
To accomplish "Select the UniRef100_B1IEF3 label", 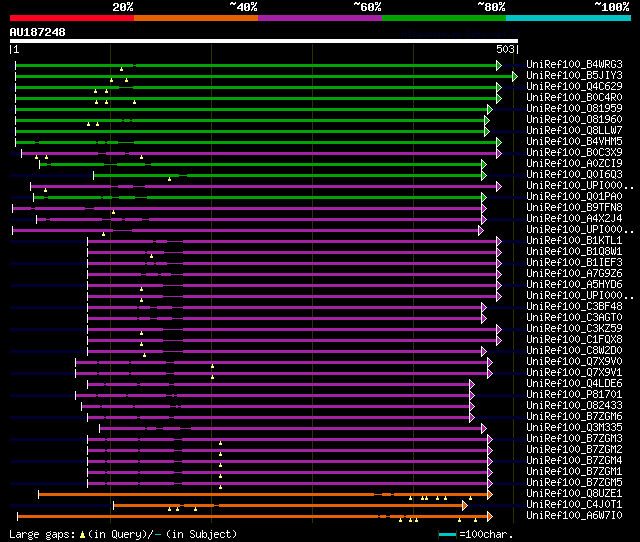I will [574, 262].
